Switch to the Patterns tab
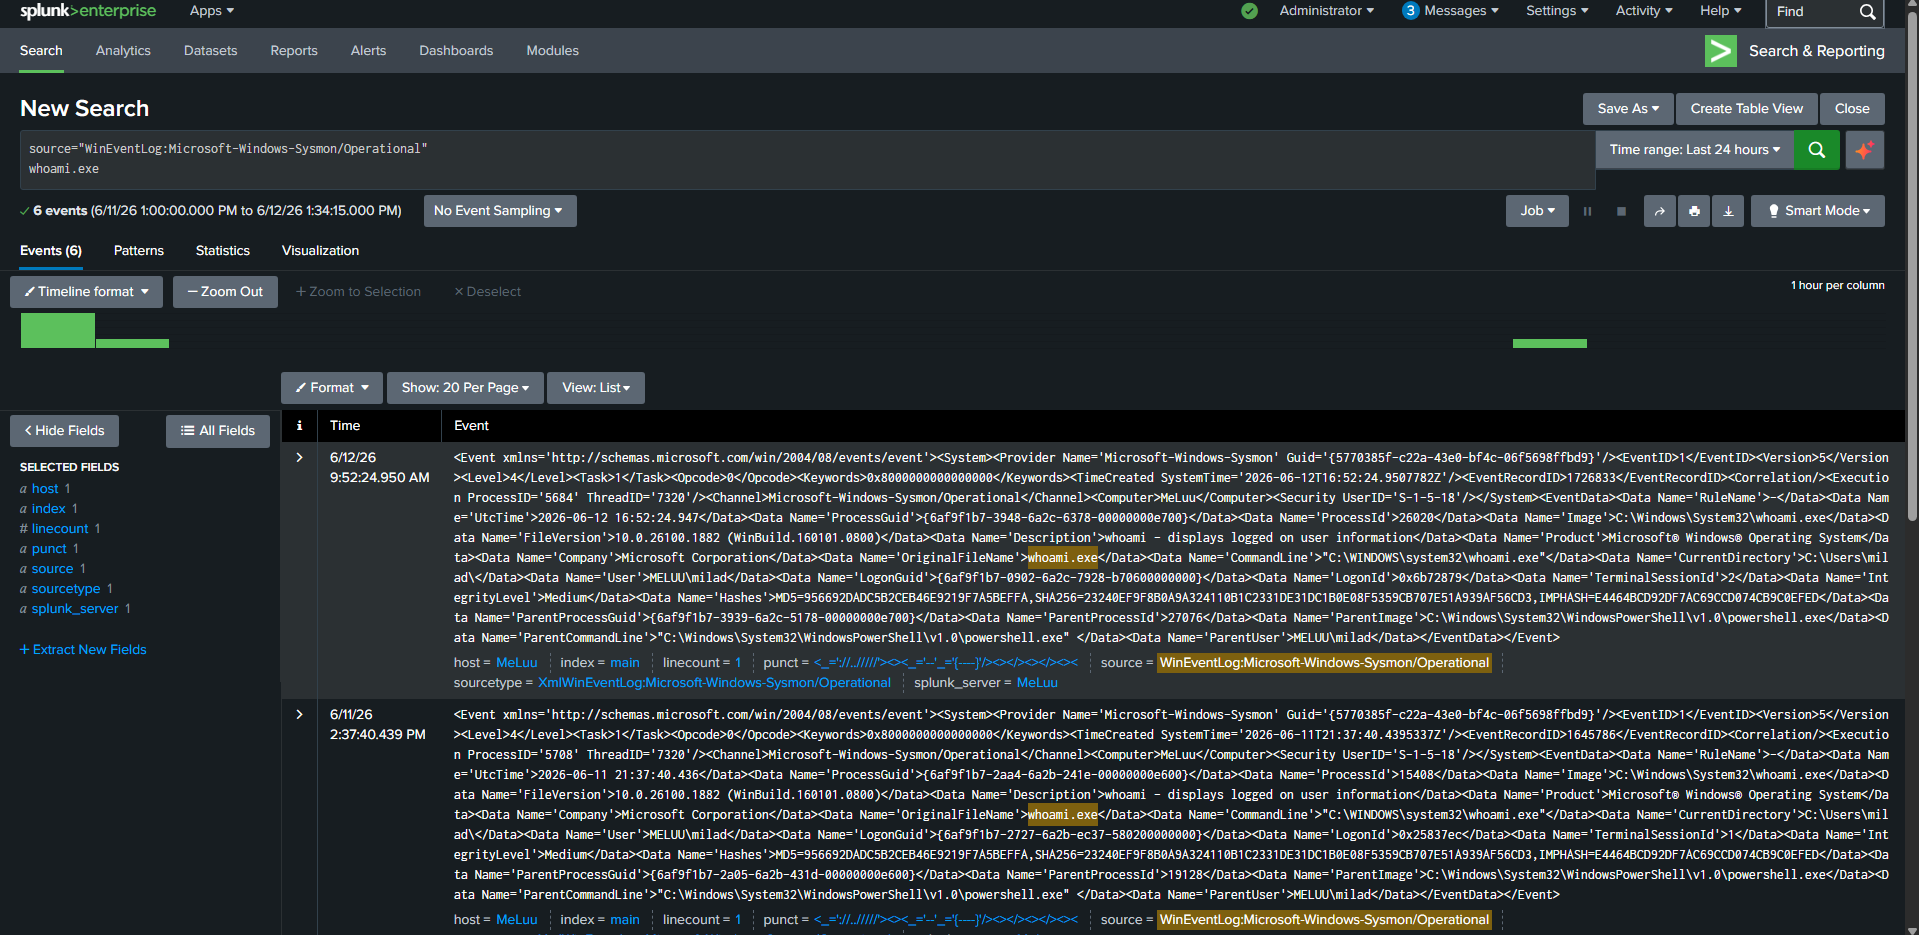 coord(139,251)
